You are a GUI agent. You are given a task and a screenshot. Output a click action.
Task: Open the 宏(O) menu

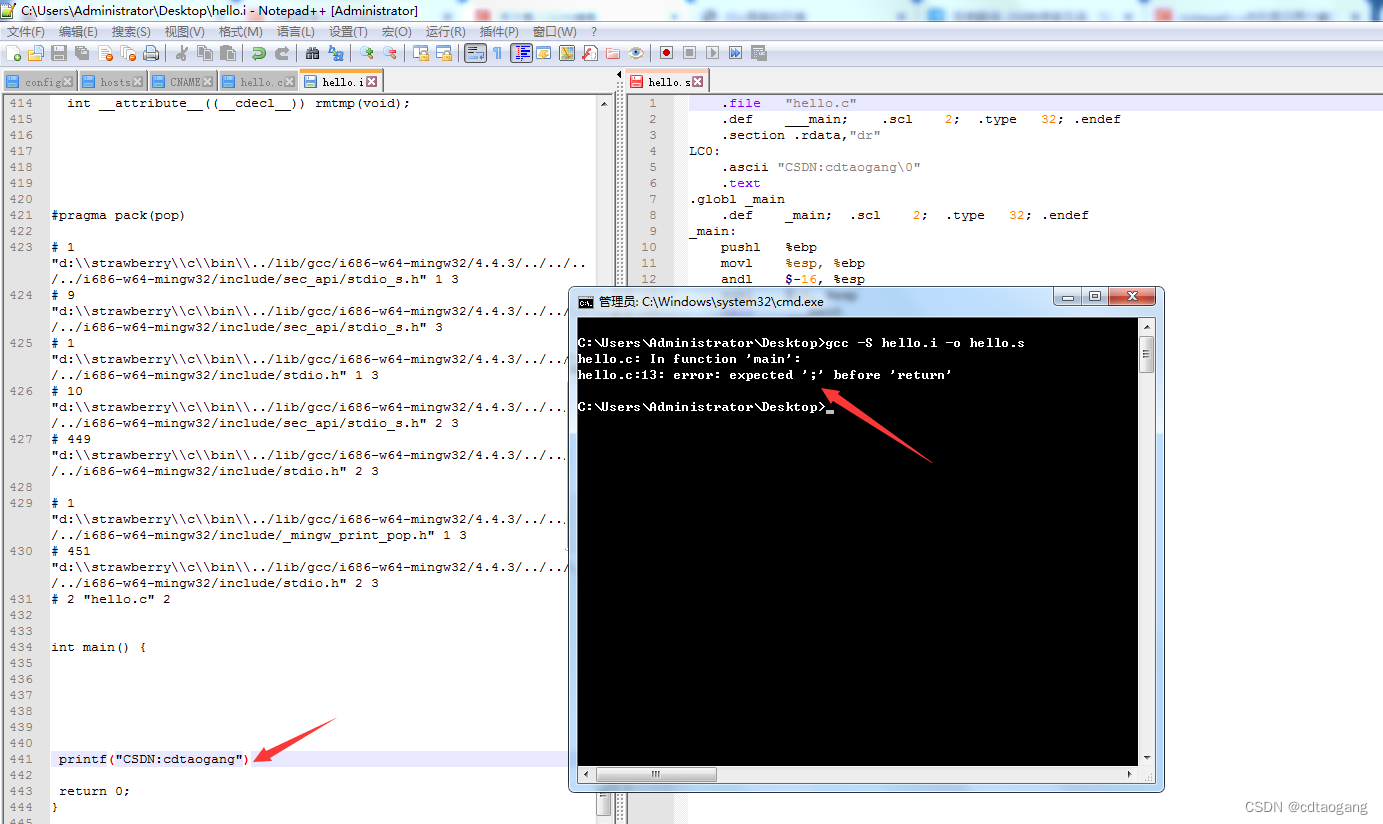click(397, 32)
